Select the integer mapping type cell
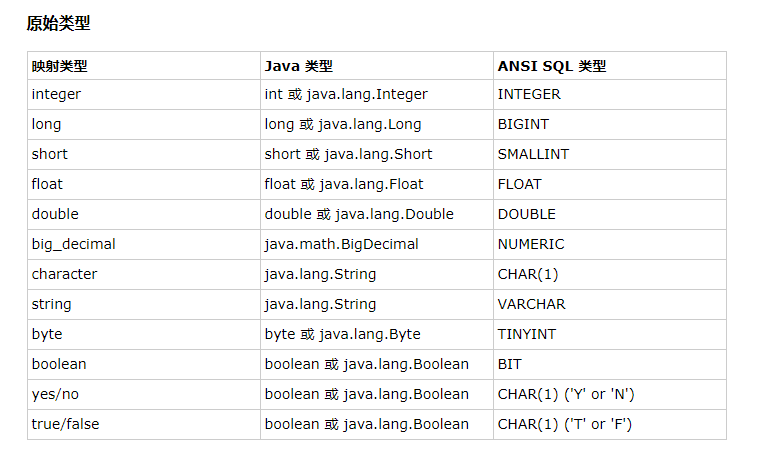Image resolution: width=761 pixels, height=459 pixels. pyautogui.click(x=56, y=94)
